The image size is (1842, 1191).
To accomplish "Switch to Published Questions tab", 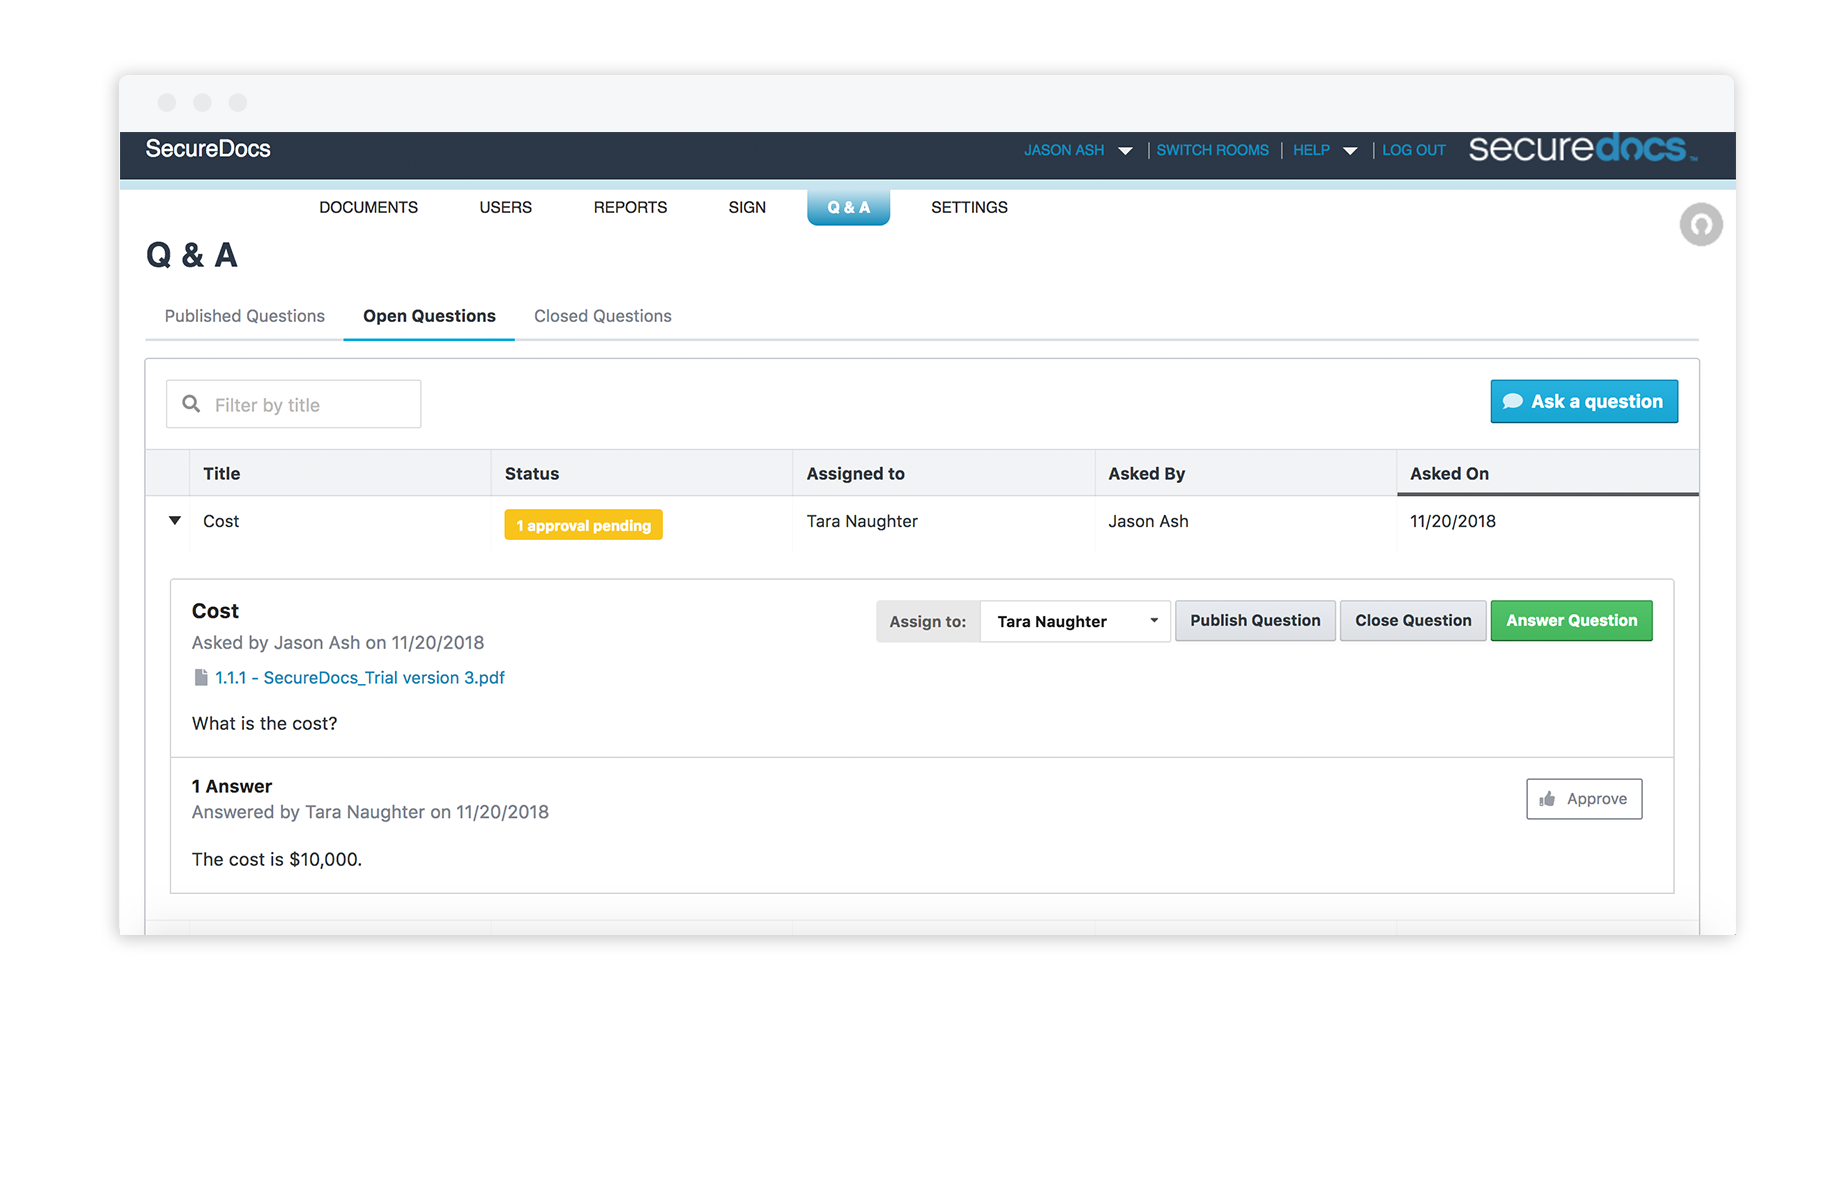I will pos(244,316).
